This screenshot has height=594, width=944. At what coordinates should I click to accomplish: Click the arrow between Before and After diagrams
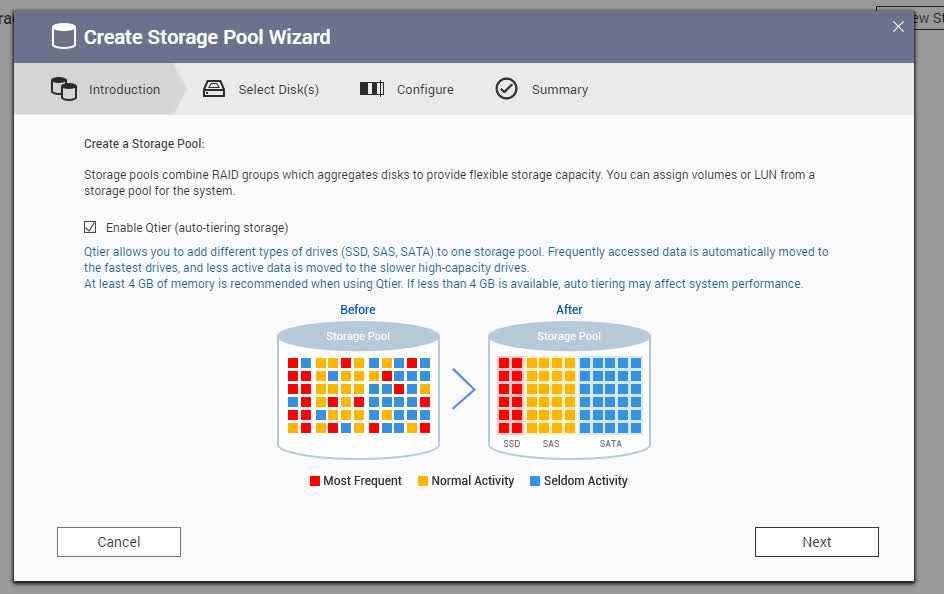click(463, 389)
